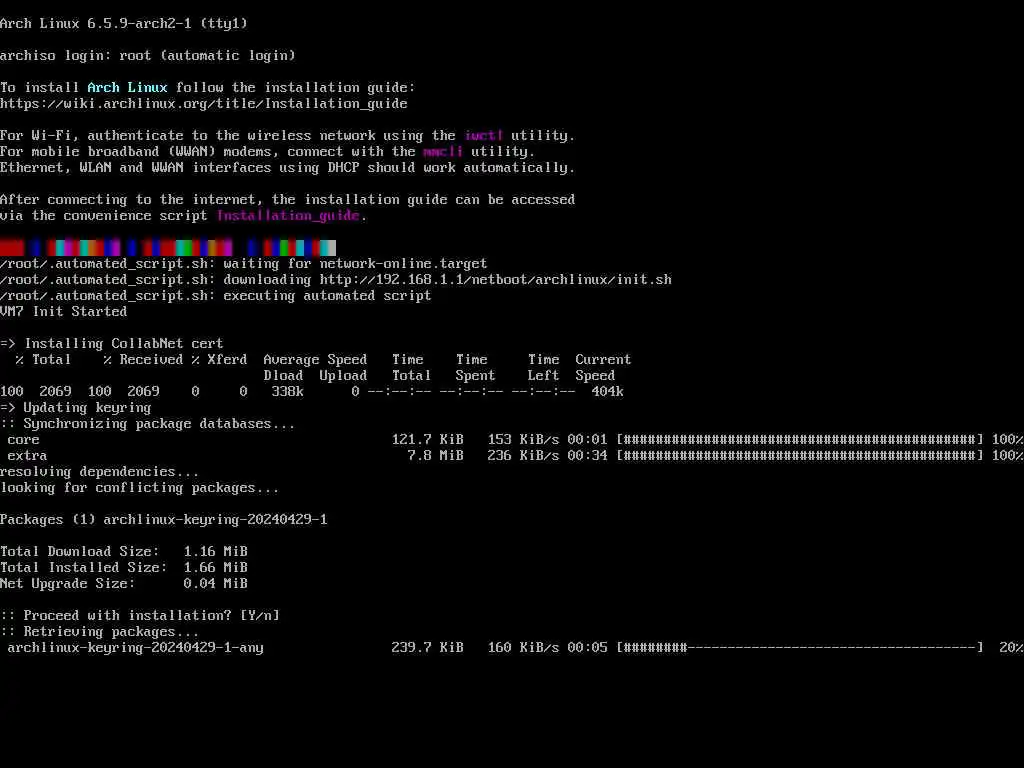Screen dimensions: 1024x768
Task: Click the 'Total Download Size: 1.16 MiB' line
Action: coord(124,552)
